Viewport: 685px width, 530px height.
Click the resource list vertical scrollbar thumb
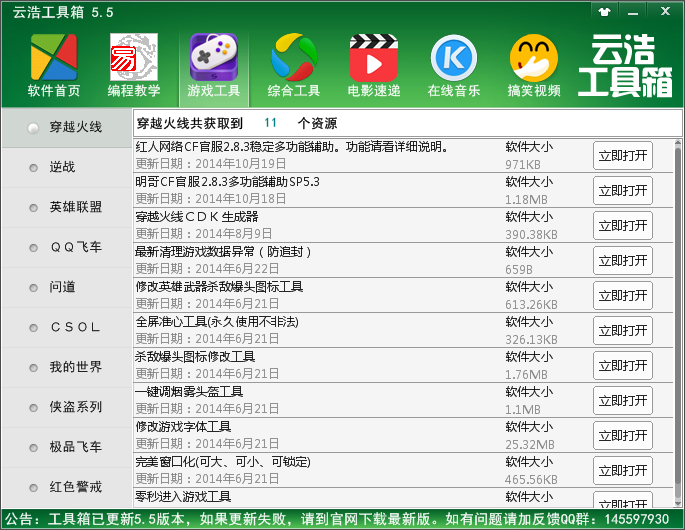coord(678,322)
